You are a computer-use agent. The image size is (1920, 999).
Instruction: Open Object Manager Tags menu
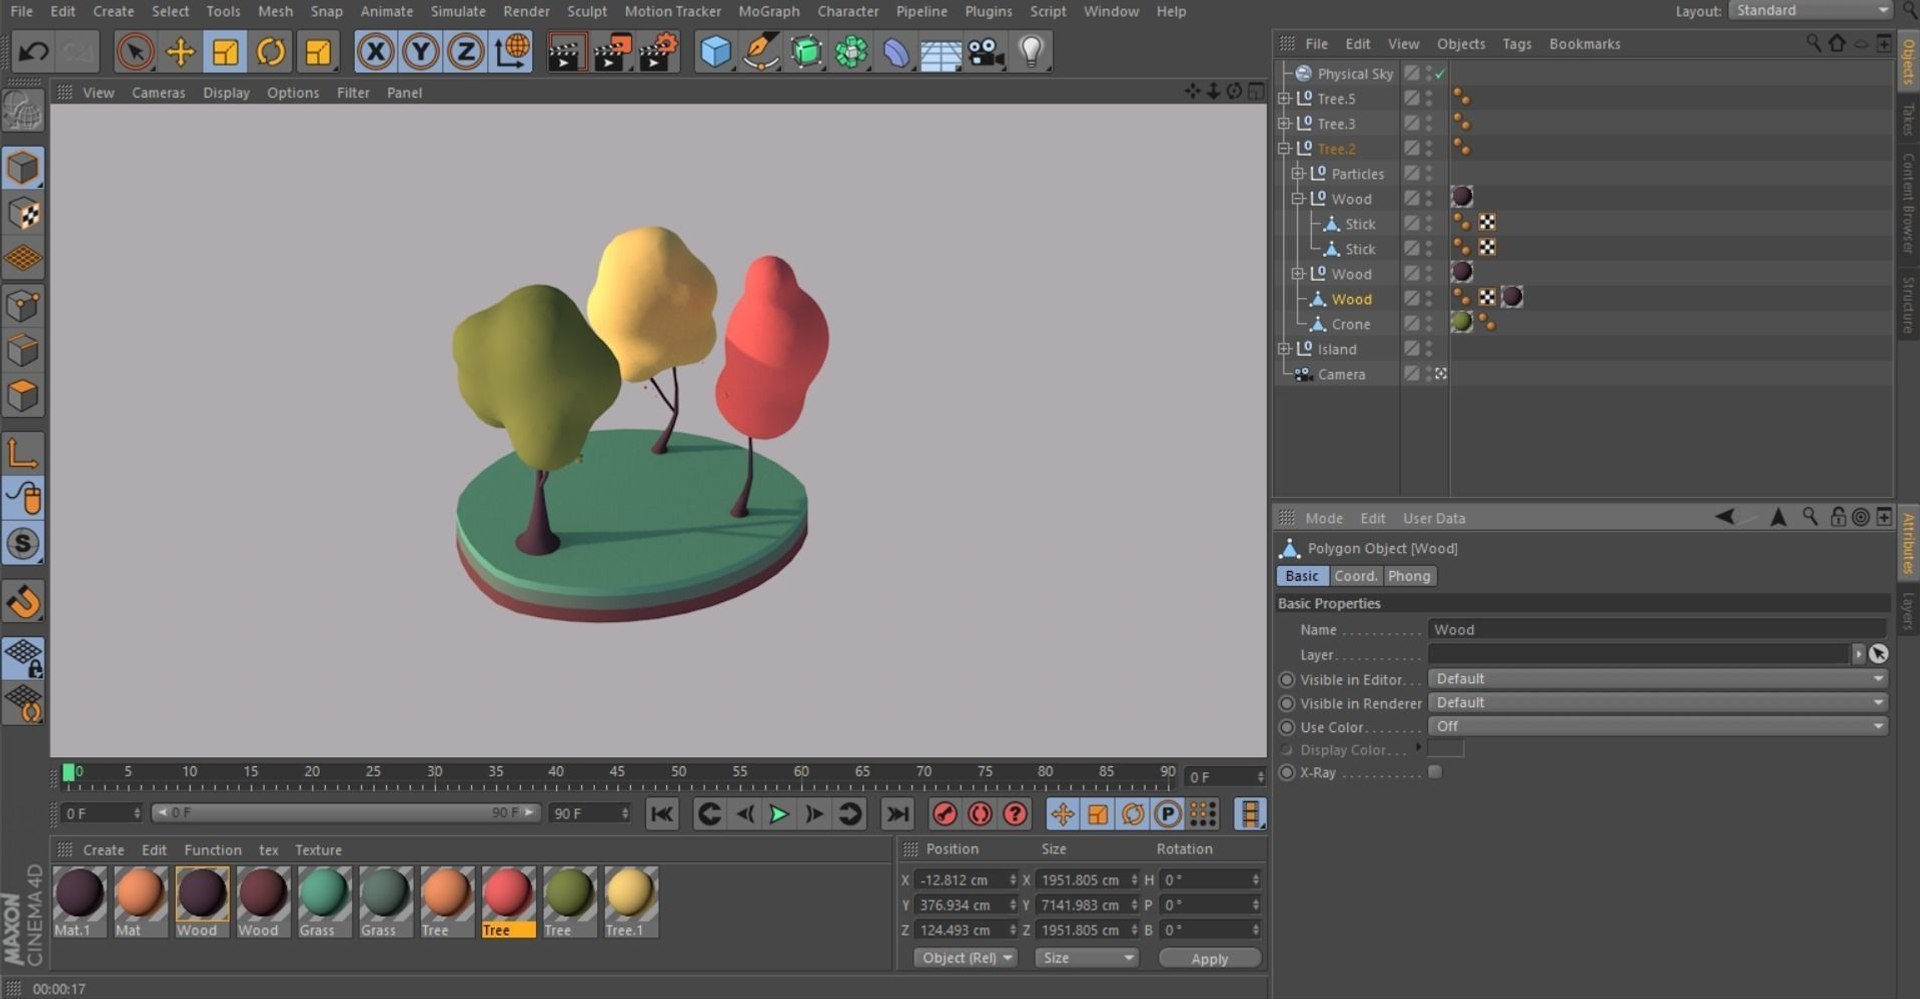click(x=1516, y=44)
